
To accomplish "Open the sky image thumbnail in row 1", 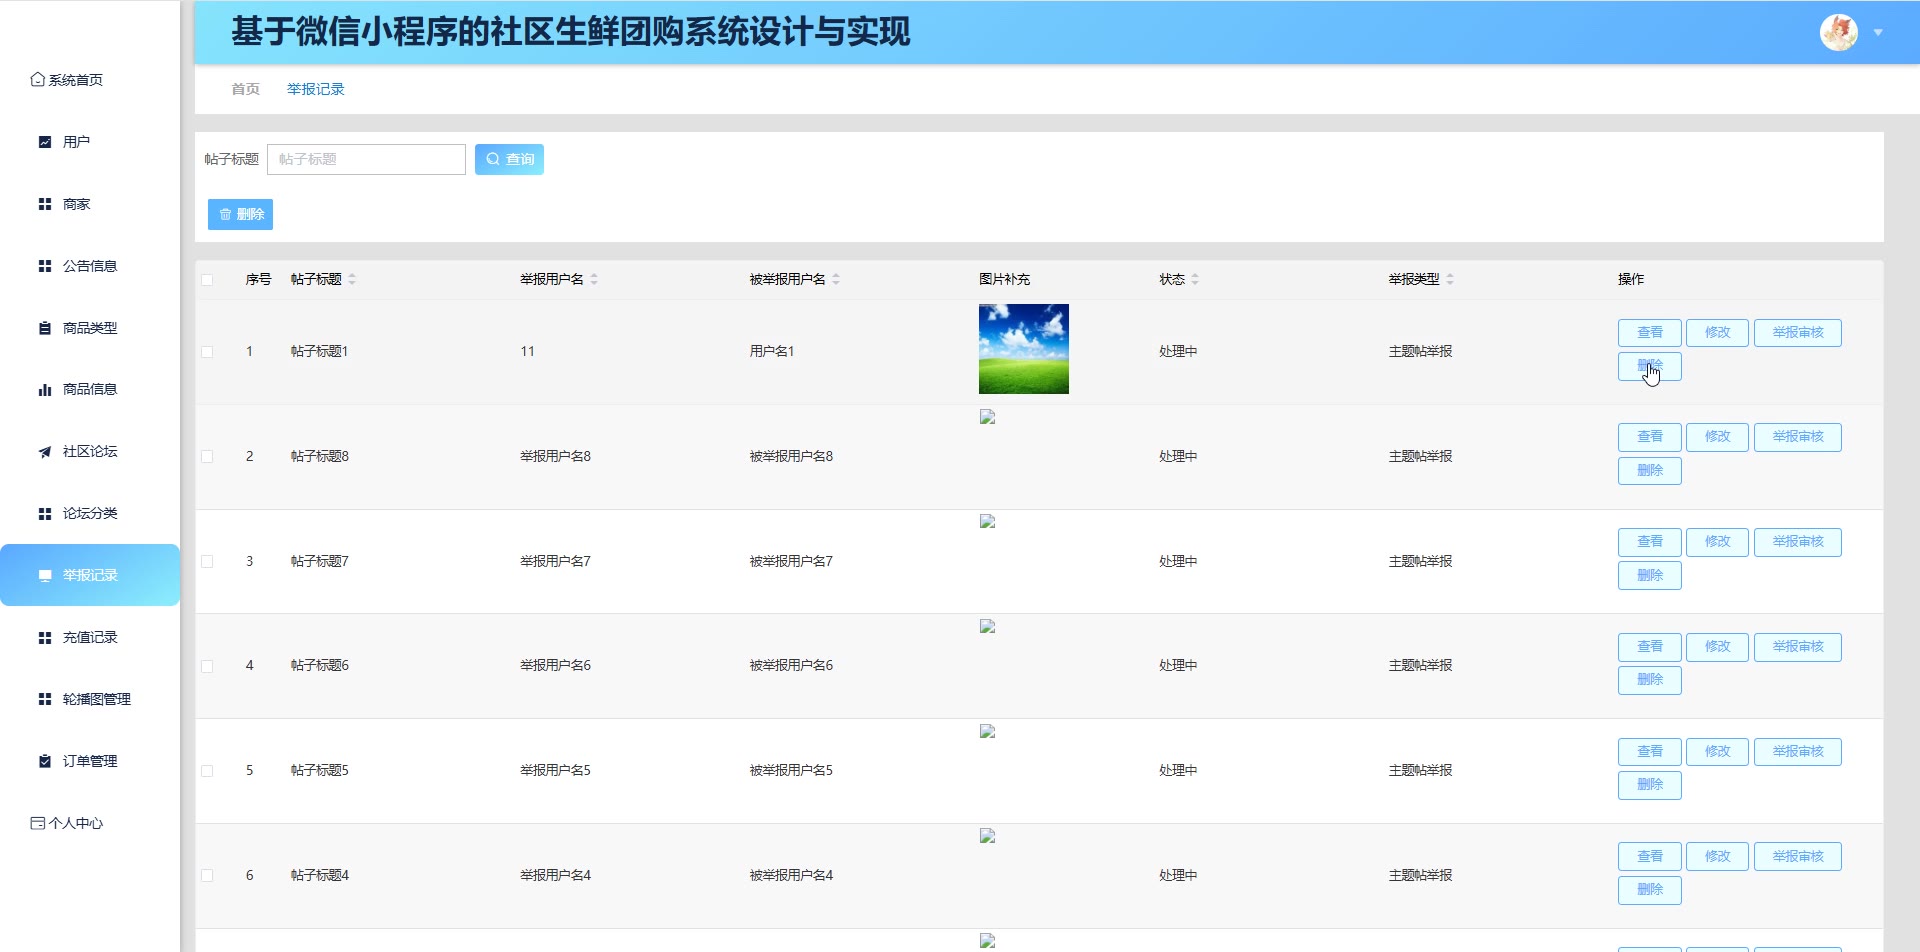I will click(1023, 349).
